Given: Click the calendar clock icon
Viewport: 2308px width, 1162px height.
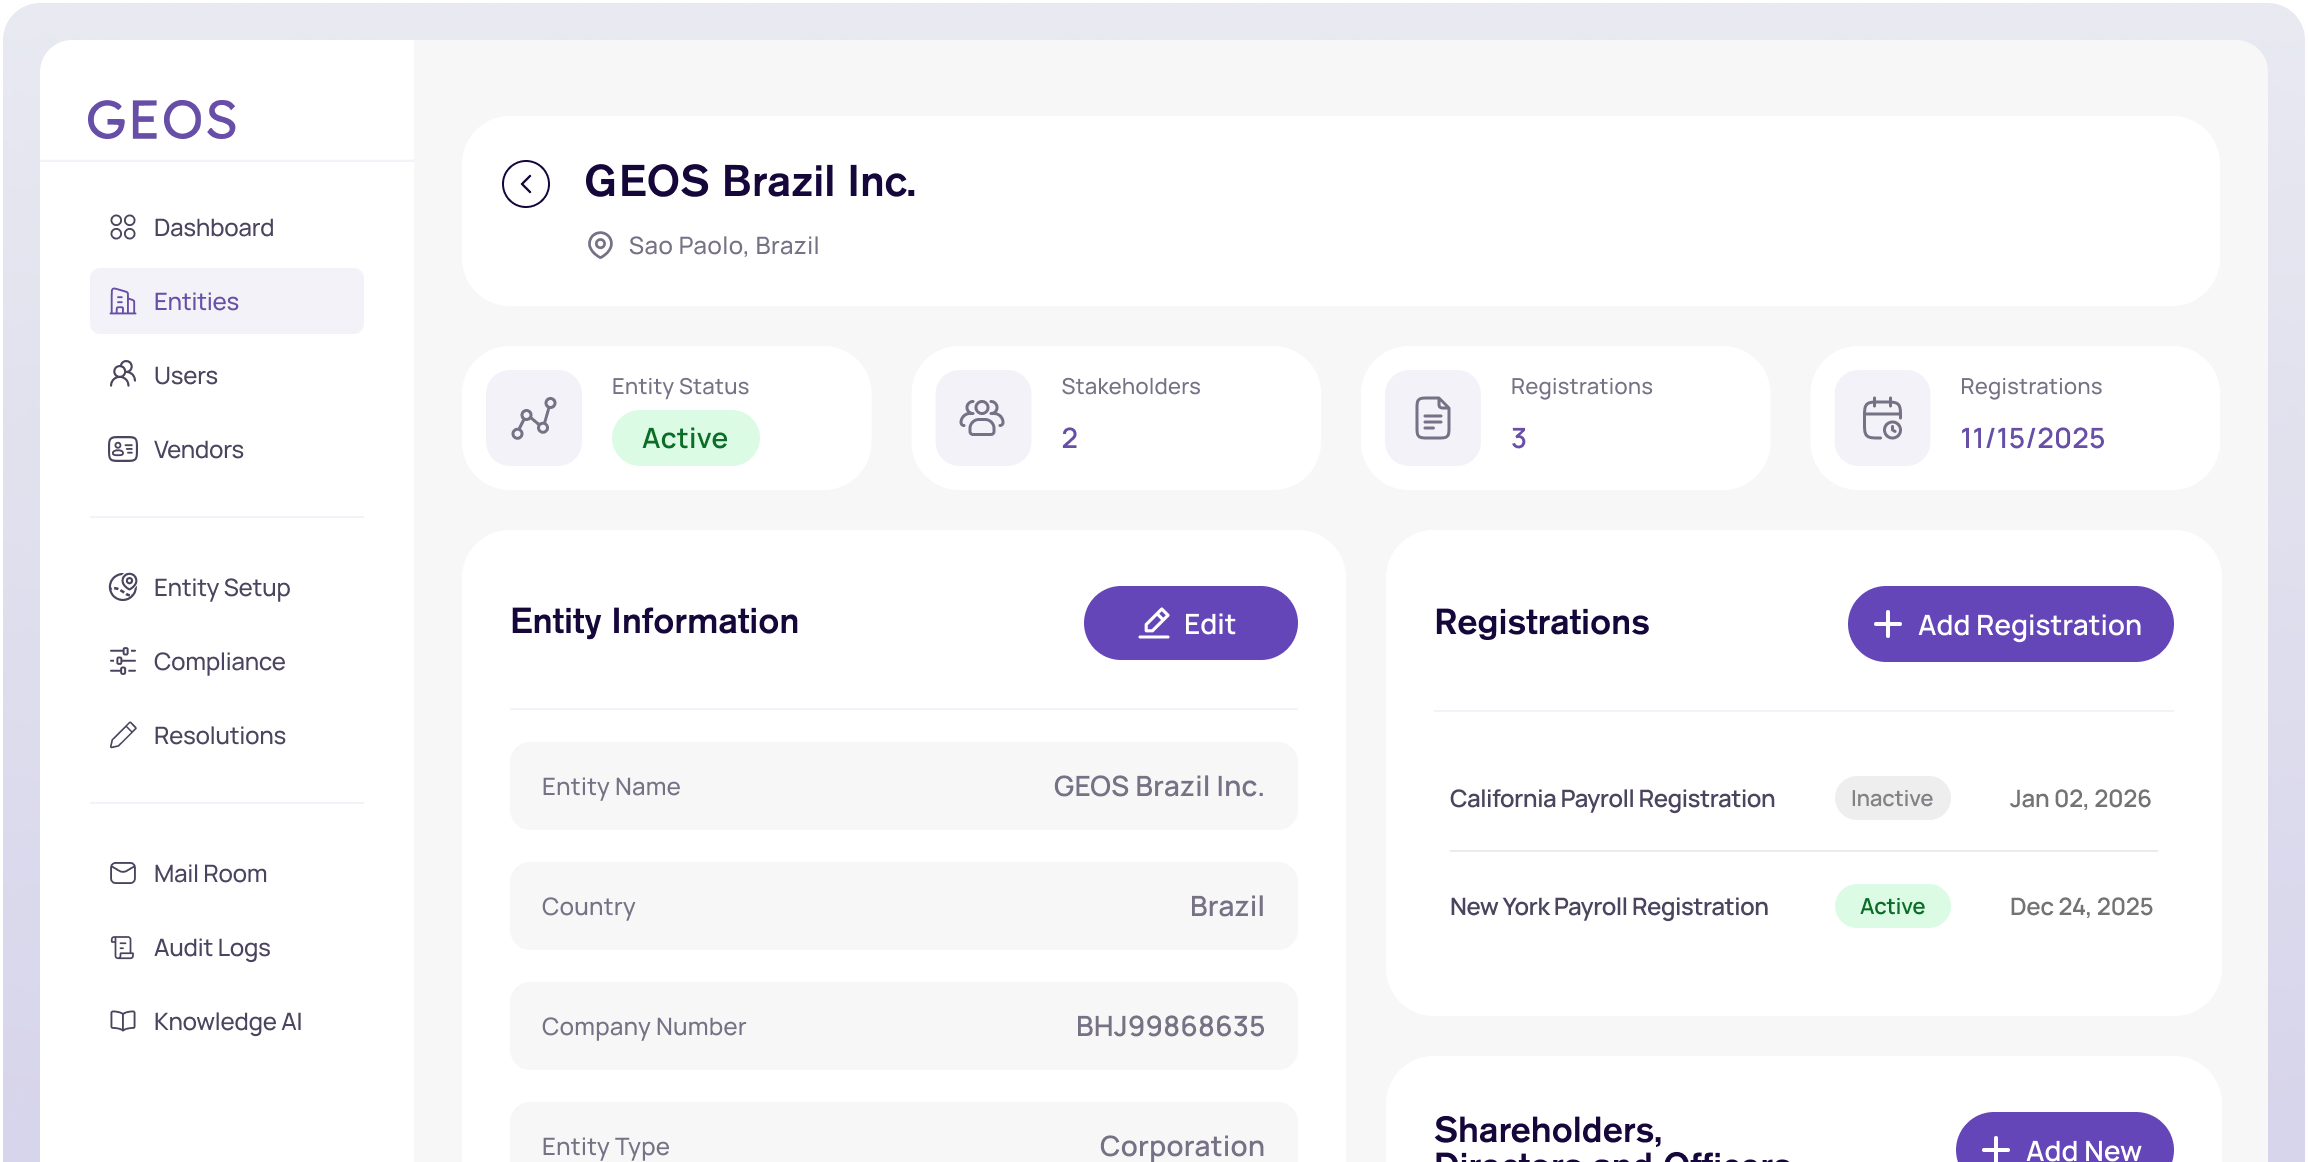Looking at the screenshot, I should coord(1882,418).
